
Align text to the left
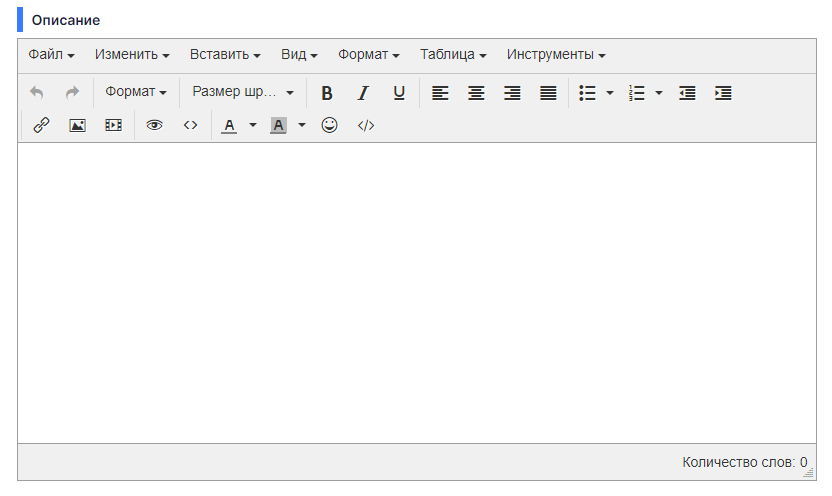coord(440,93)
